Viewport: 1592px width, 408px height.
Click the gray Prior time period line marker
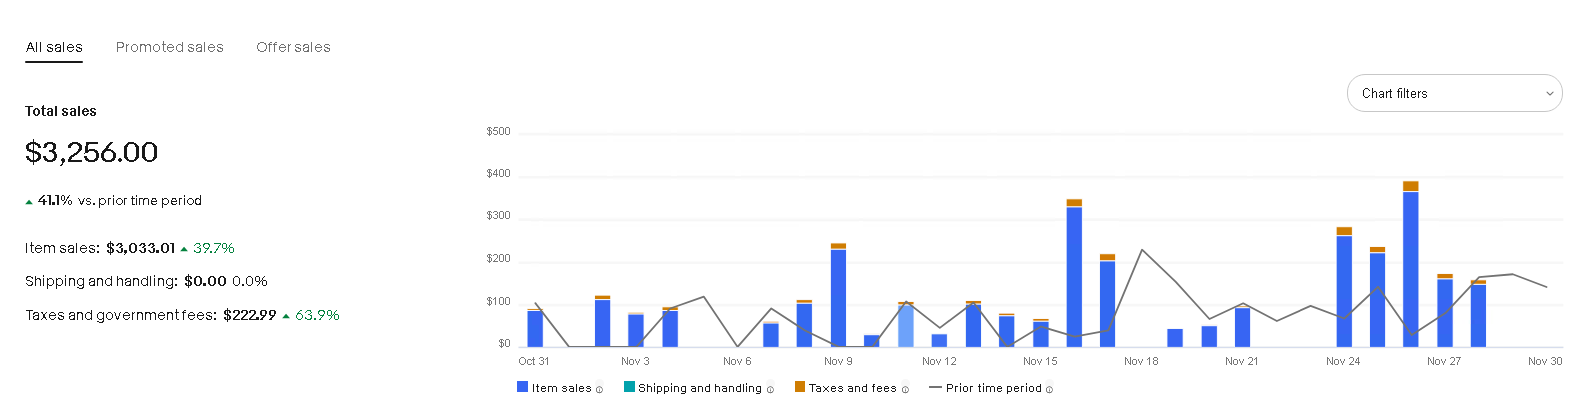(935, 388)
